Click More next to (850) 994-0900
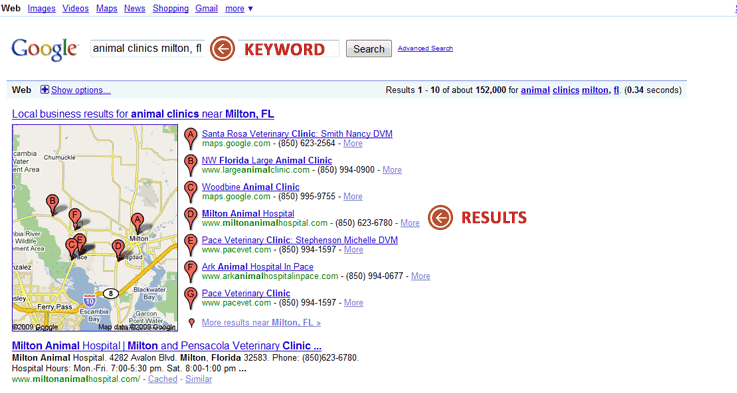 (392, 170)
